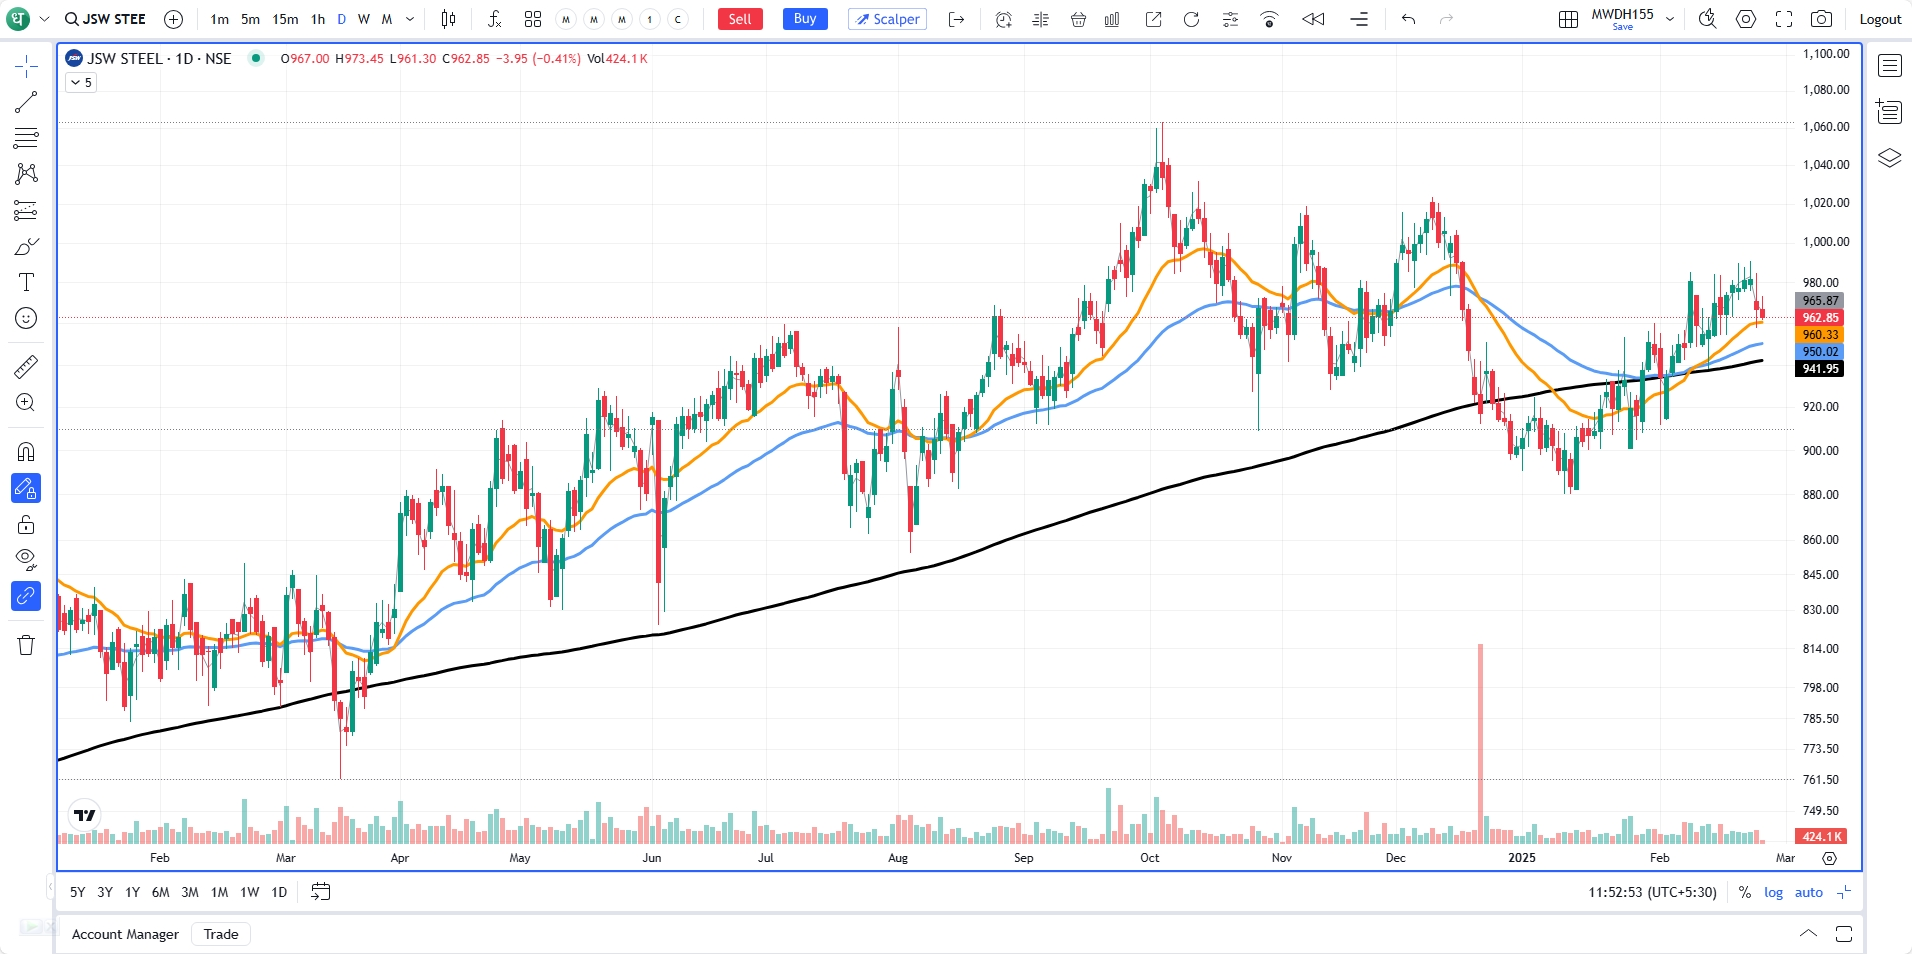Select the ruler measure tool
This screenshot has height=954, width=1912.
pos(26,367)
